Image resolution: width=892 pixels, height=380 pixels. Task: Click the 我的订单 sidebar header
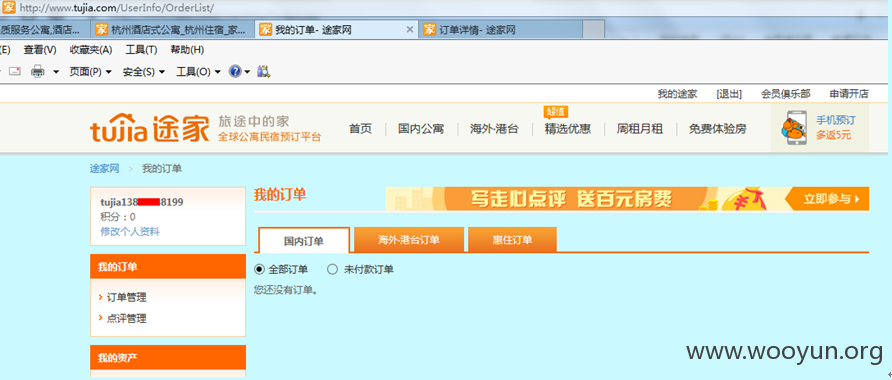tap(168, 267)
